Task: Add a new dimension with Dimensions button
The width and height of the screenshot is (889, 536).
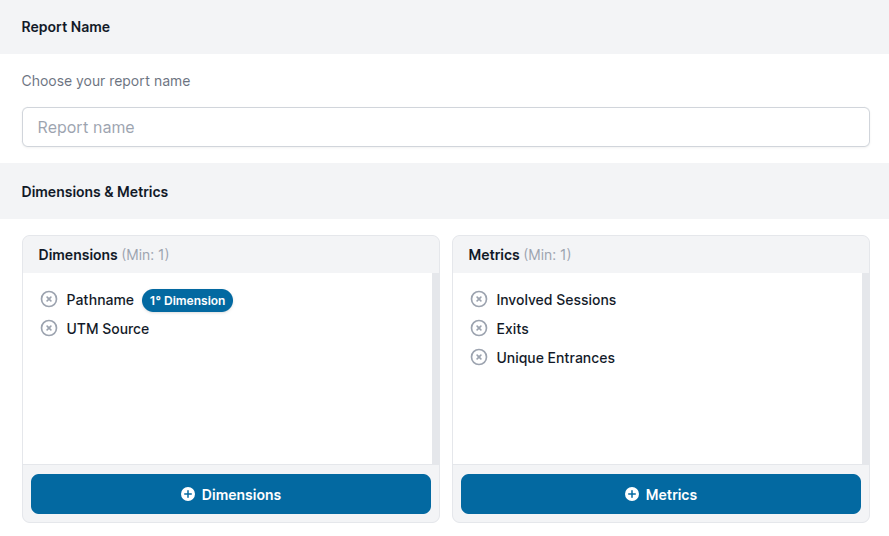Action: click(231, 494)
